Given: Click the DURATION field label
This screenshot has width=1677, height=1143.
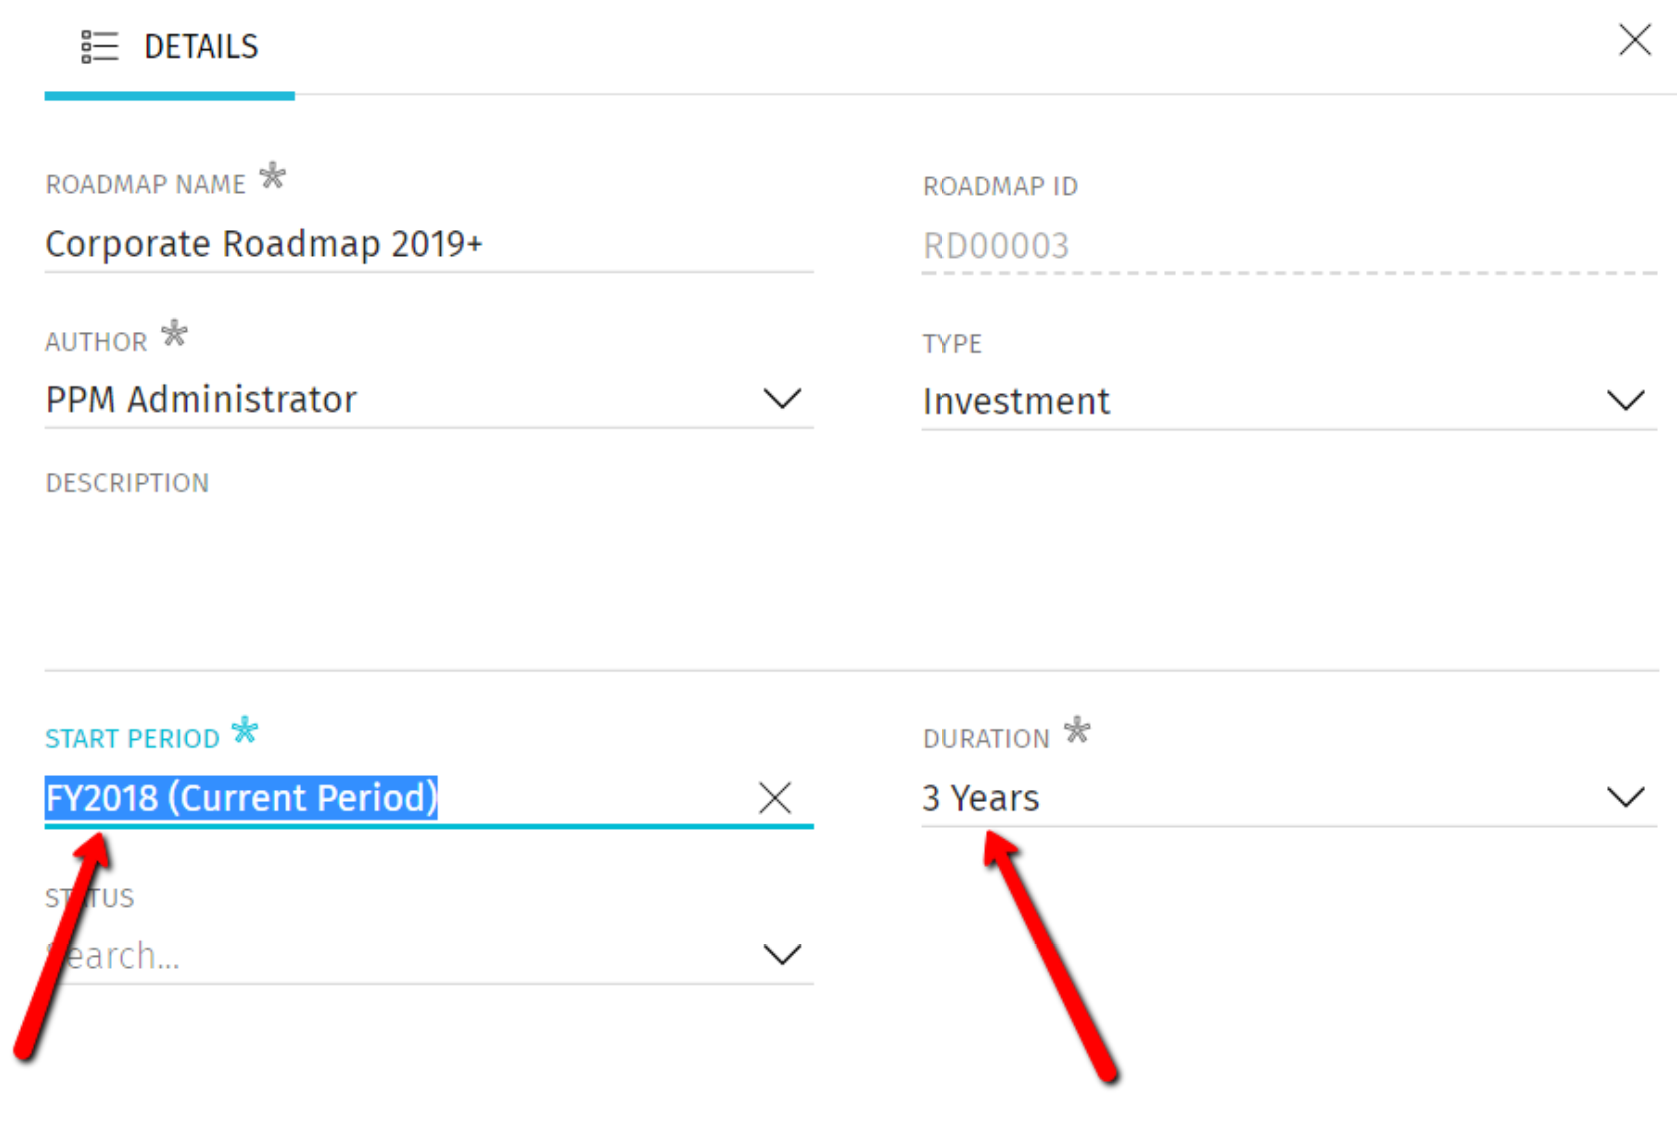Looking at the screenshot, I should click(986, 739).
